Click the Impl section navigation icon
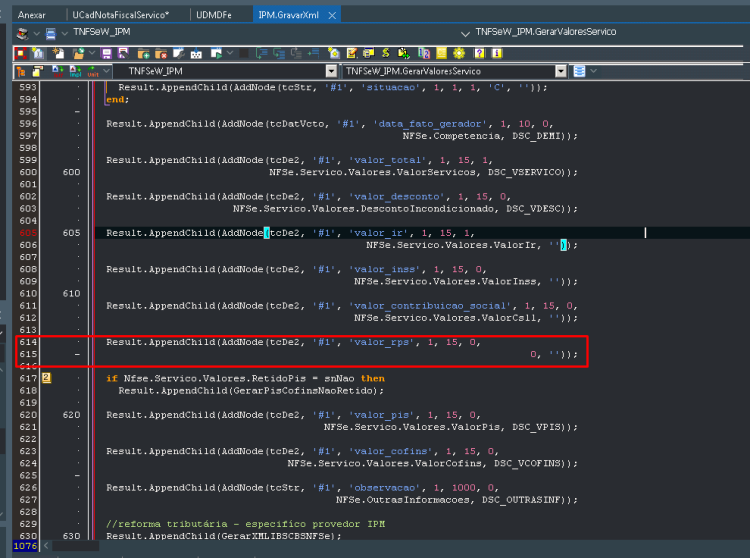This screenshot has width=750, height=558. coord(76,72)
